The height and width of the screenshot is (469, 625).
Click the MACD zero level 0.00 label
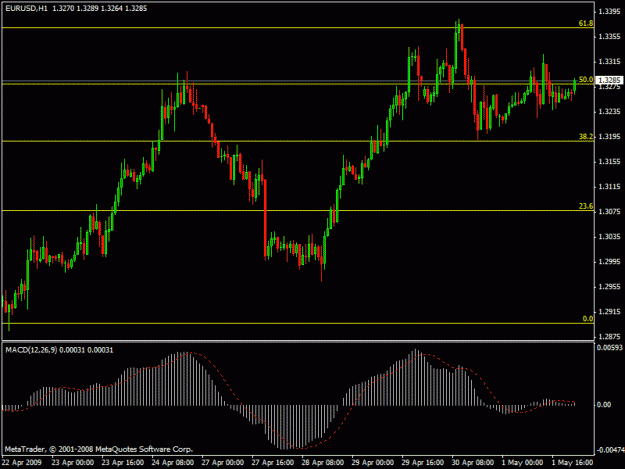pyautogui.click(x=604, y=405)
